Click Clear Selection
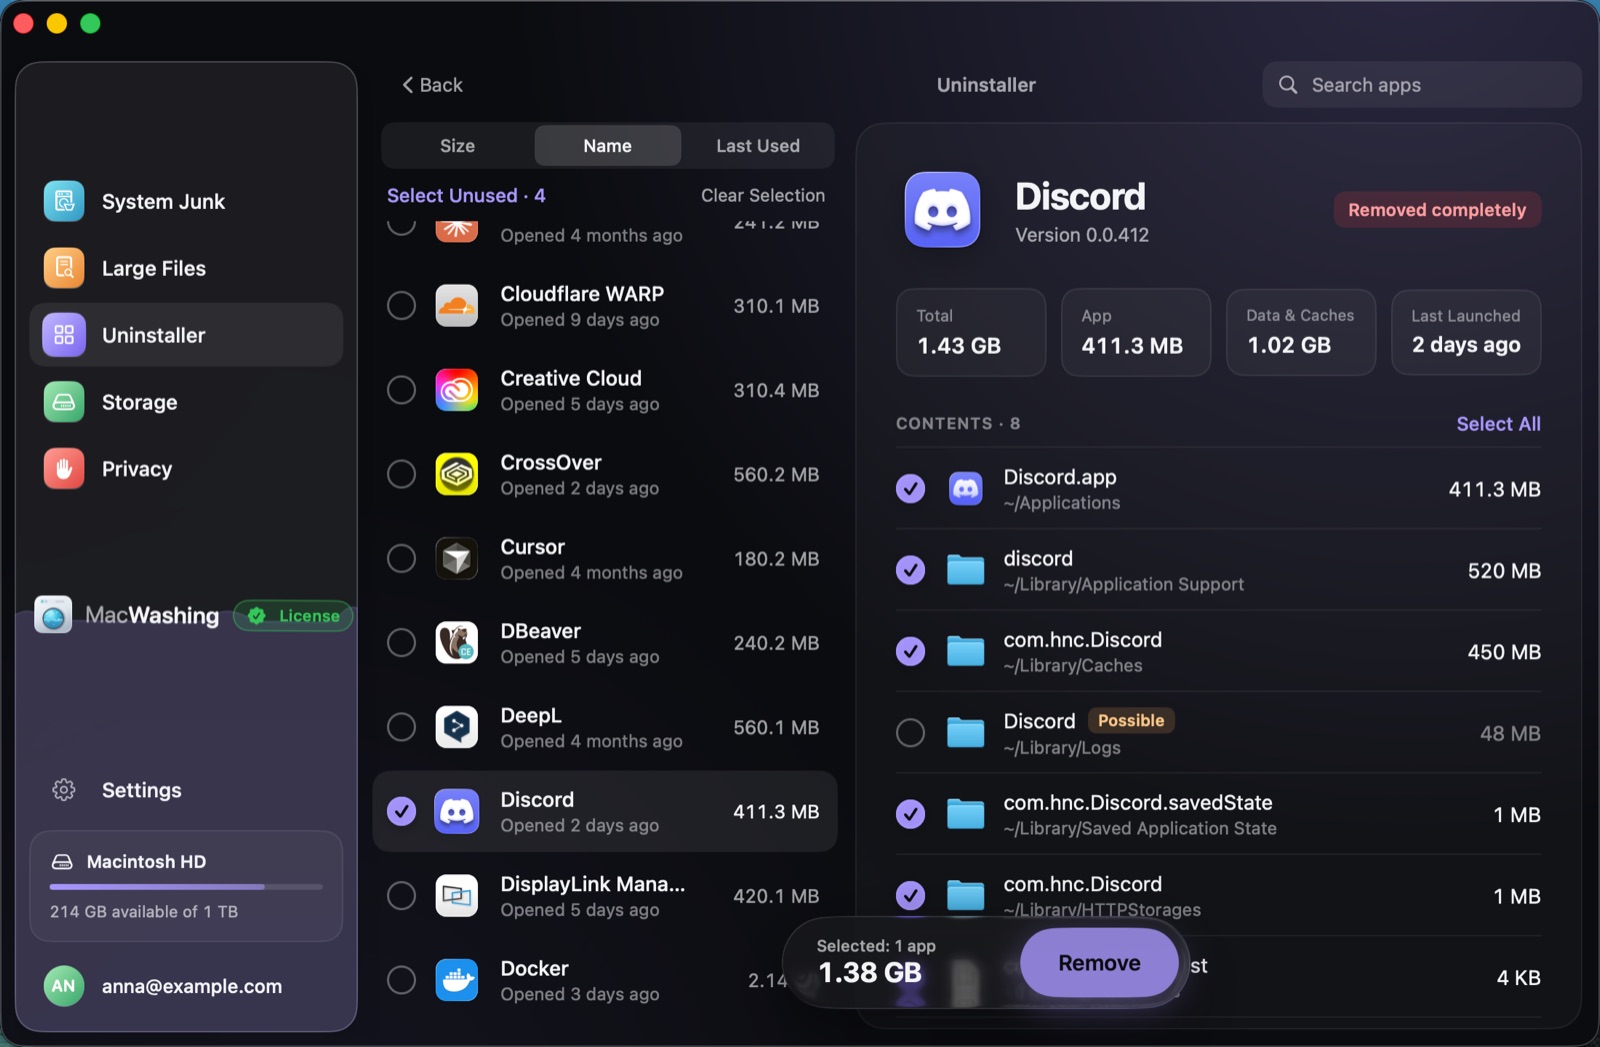The height and width of the screenshot is (1047, 1600). pyautogui.click(x=763, y=195)
